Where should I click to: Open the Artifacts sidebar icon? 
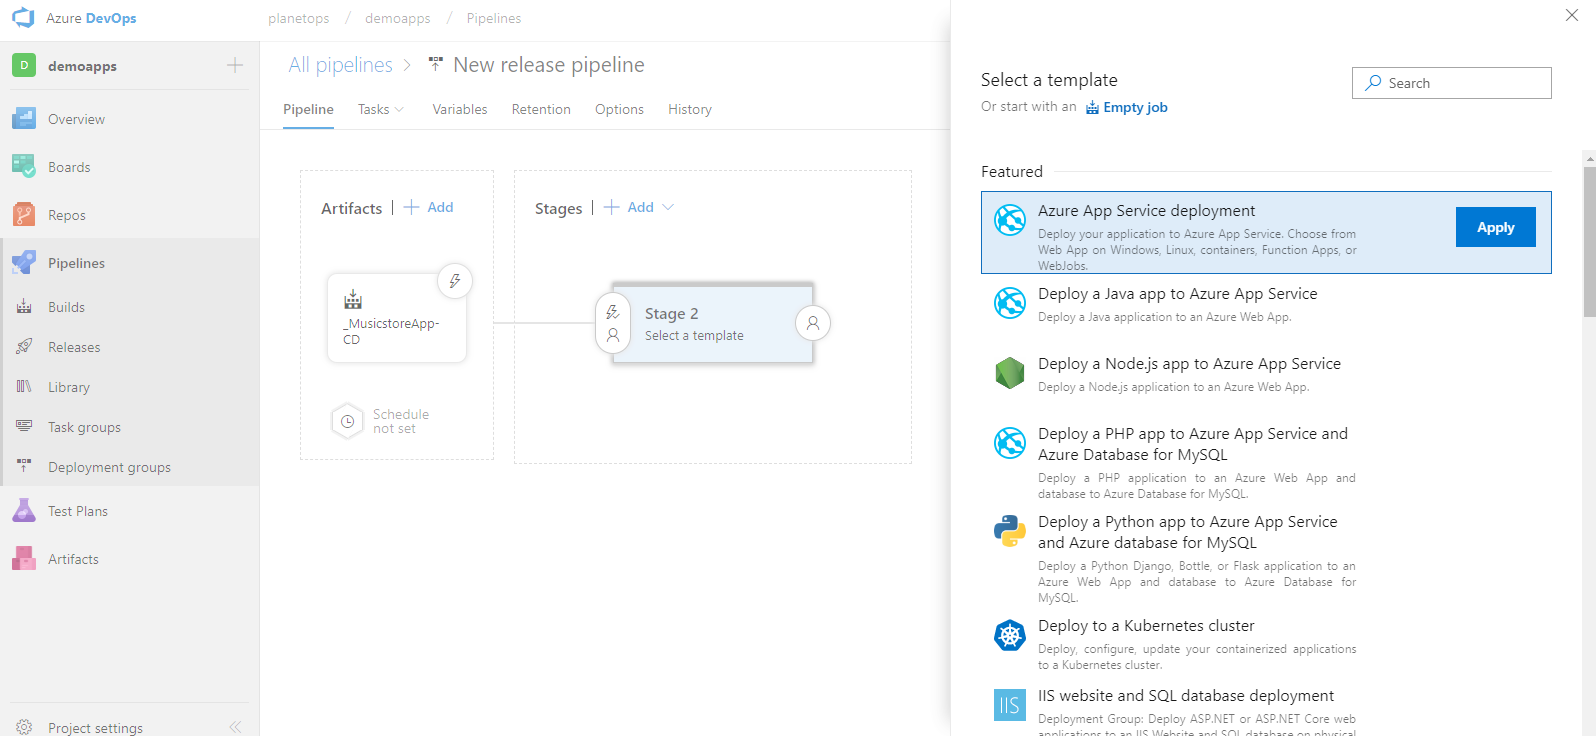click(24, 559)
